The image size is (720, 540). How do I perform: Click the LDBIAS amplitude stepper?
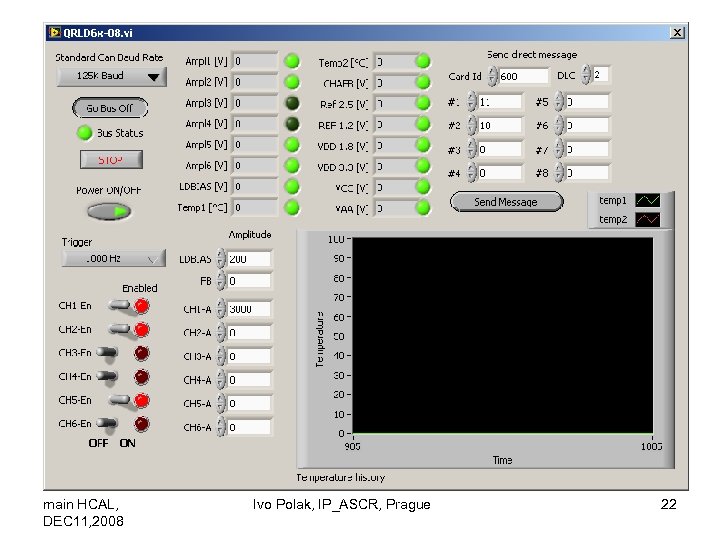[221, 259]
